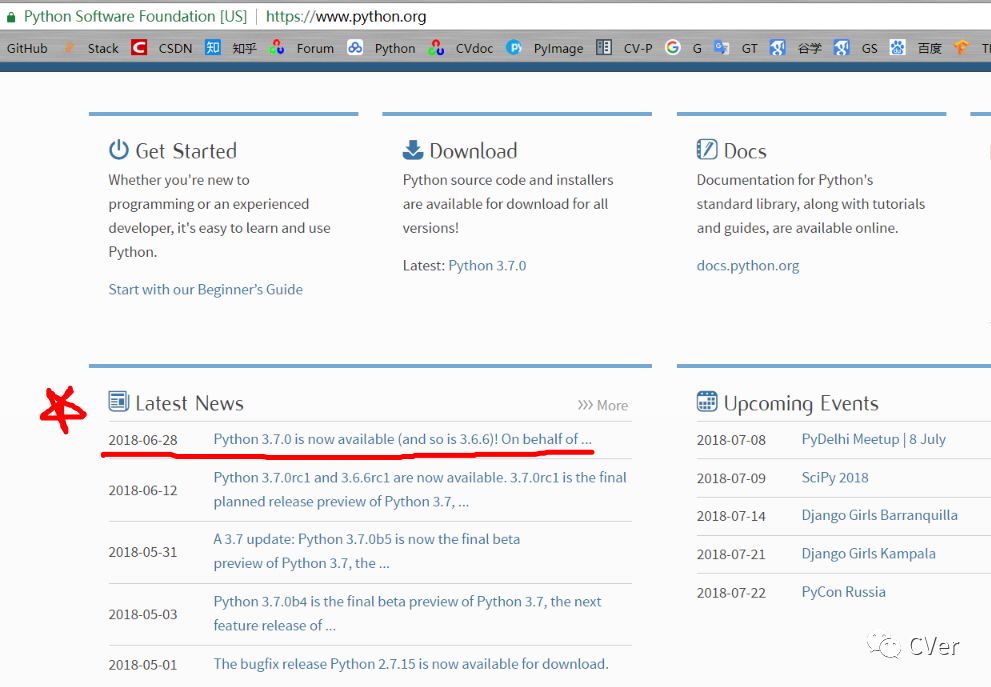Screen dimensions: 991x687
Task: Open the Python bookmark in bookmarks bar
Action: pyautogui.click(x=382, y=48)
